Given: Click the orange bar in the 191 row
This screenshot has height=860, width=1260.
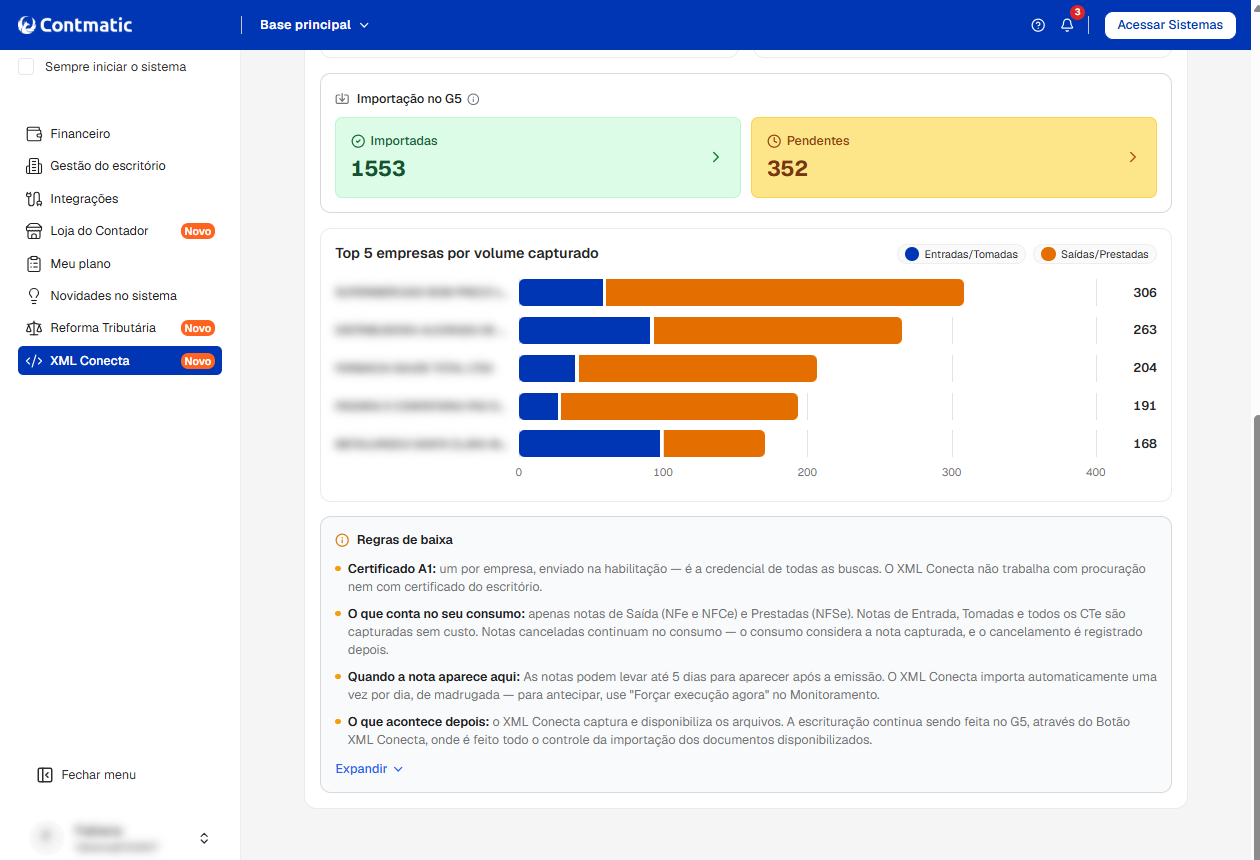Looking at the screenshot, I should point(679,407).
